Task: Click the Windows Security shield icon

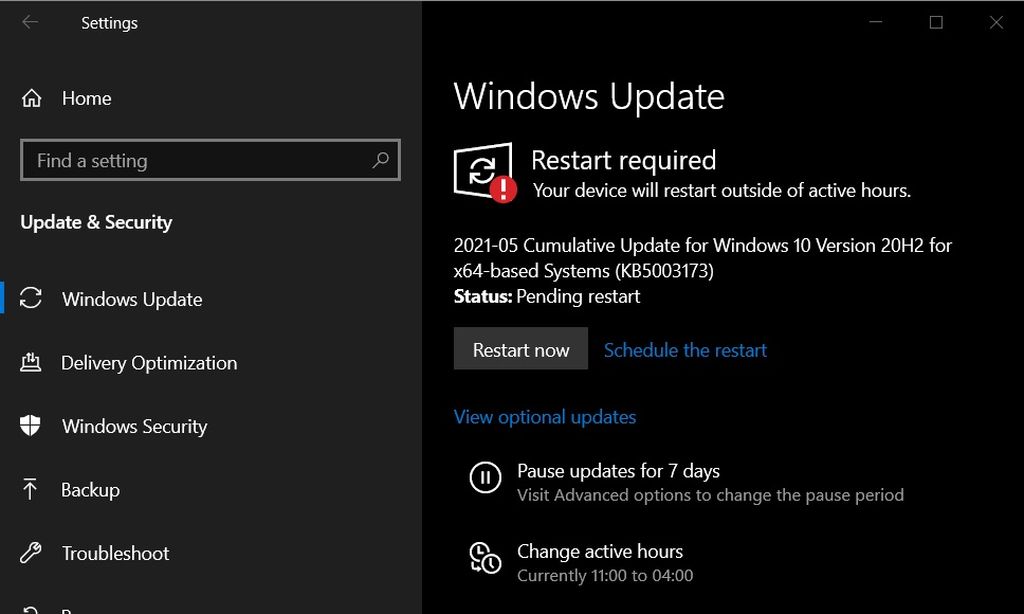Action: click(30, 425)
